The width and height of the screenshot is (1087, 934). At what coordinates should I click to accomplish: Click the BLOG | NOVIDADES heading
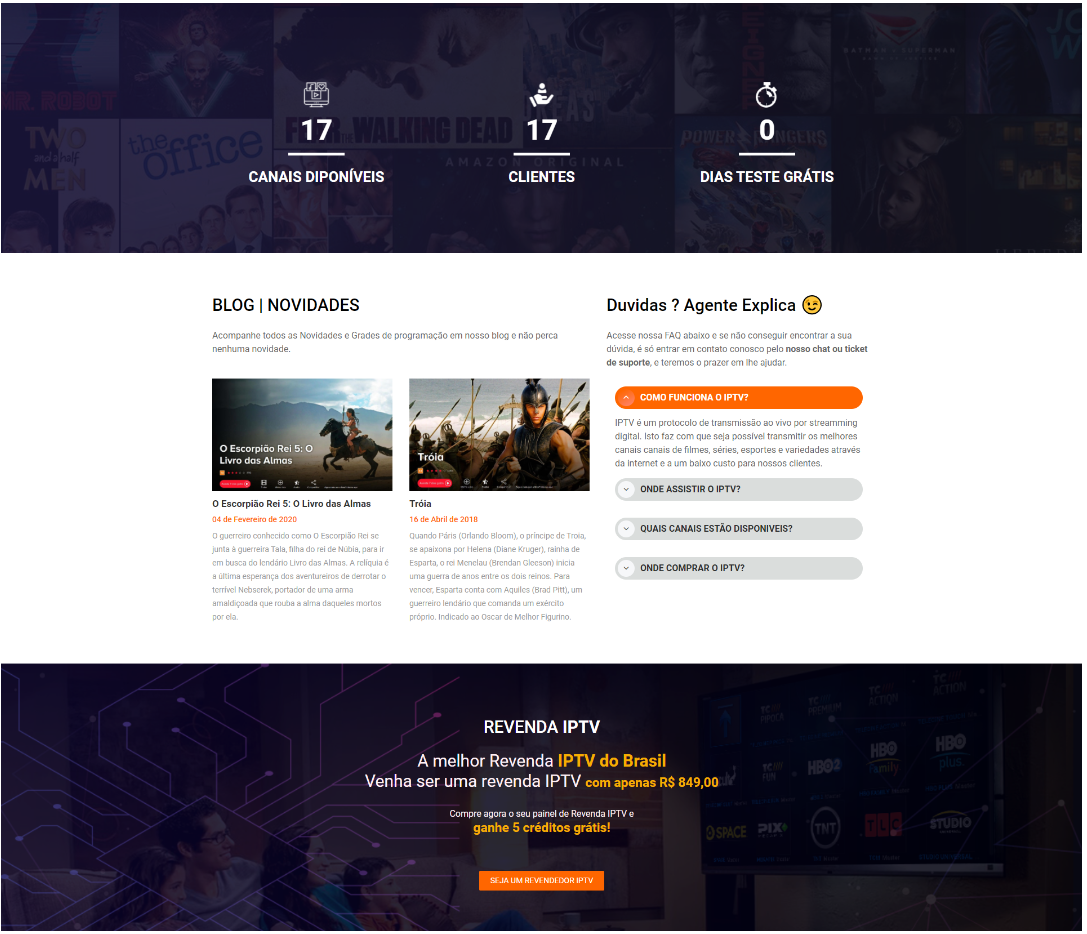coord(286,305)
